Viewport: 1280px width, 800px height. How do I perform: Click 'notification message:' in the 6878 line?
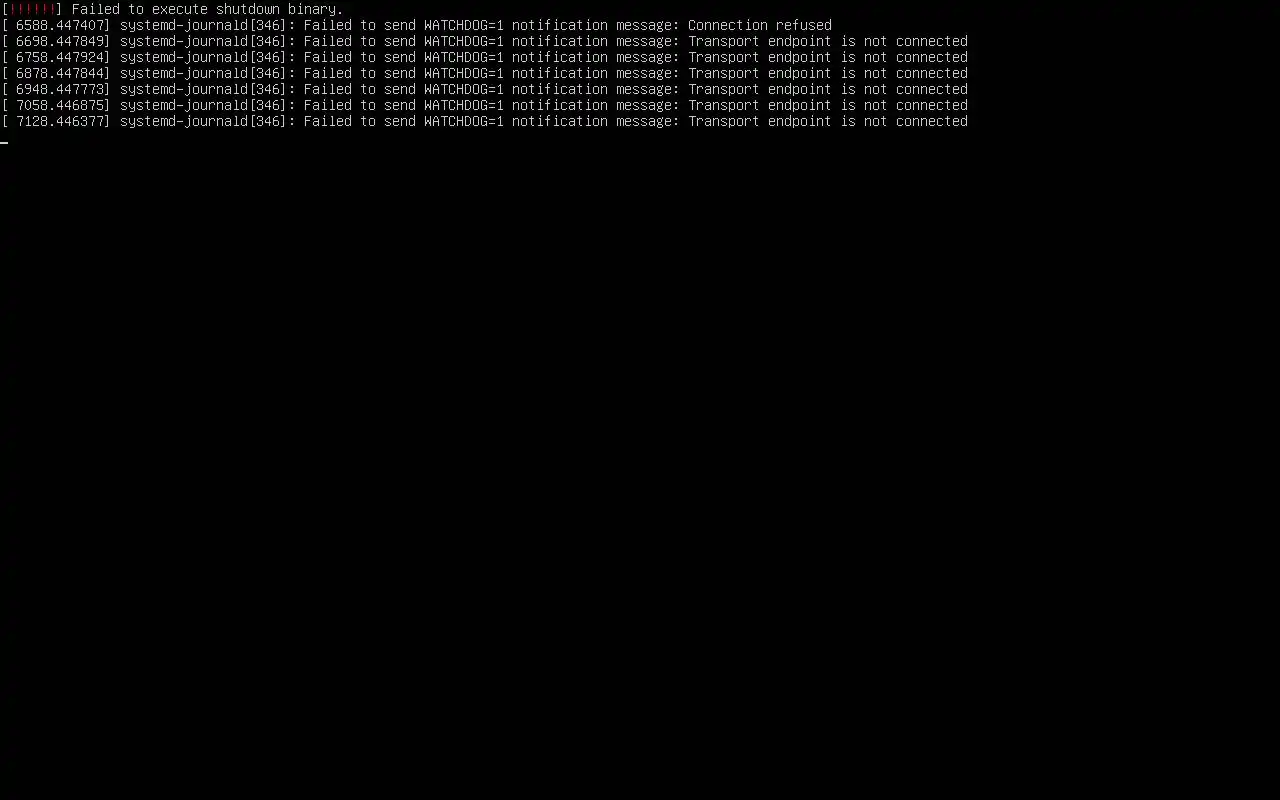(x=596, y=73)
